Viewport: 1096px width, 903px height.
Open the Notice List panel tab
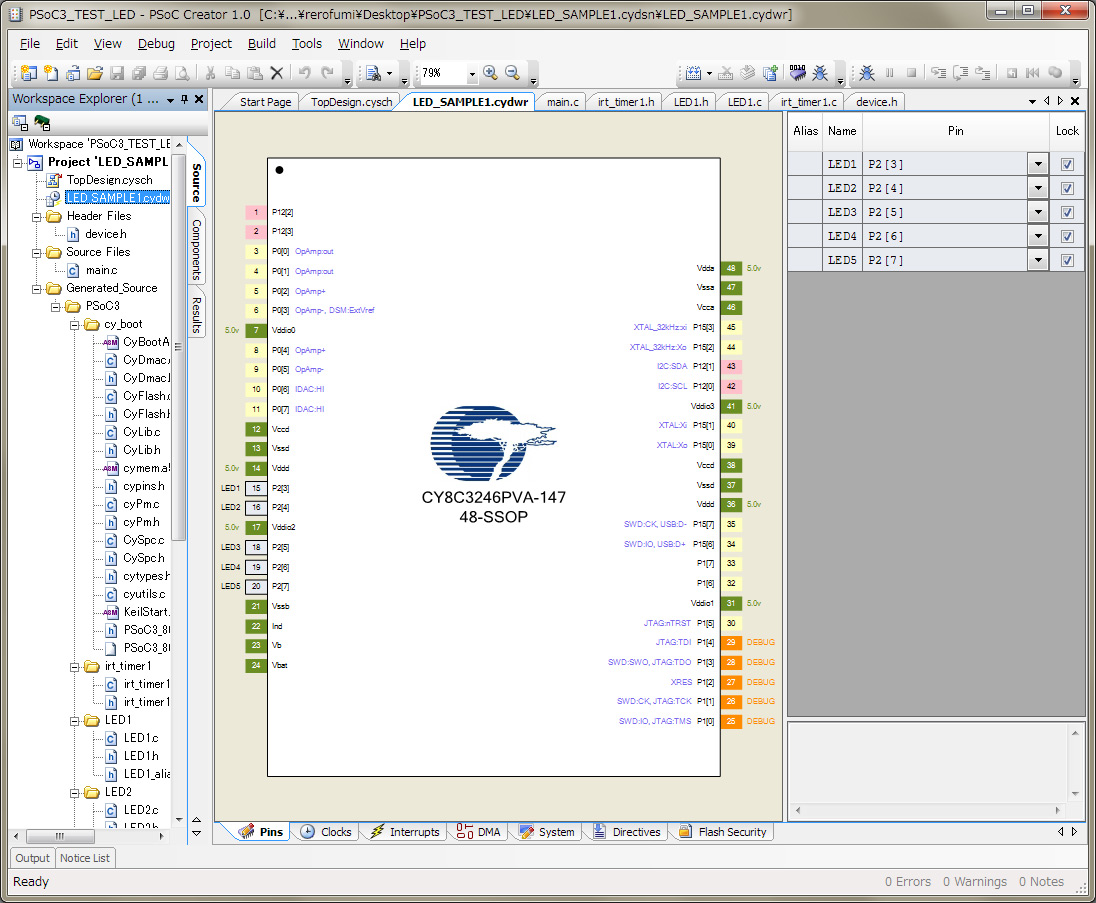pyautogui.click(x=85, y=858)
